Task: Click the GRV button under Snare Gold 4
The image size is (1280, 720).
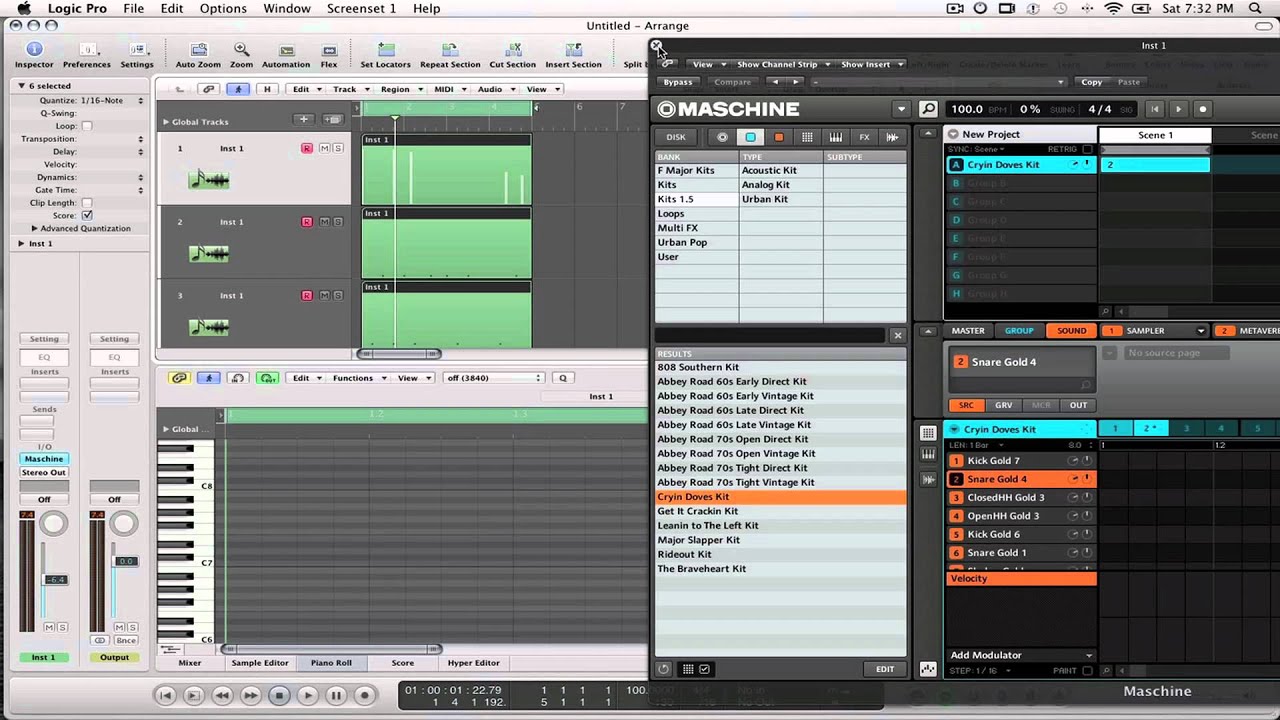Action: (x=1004, y=405)
